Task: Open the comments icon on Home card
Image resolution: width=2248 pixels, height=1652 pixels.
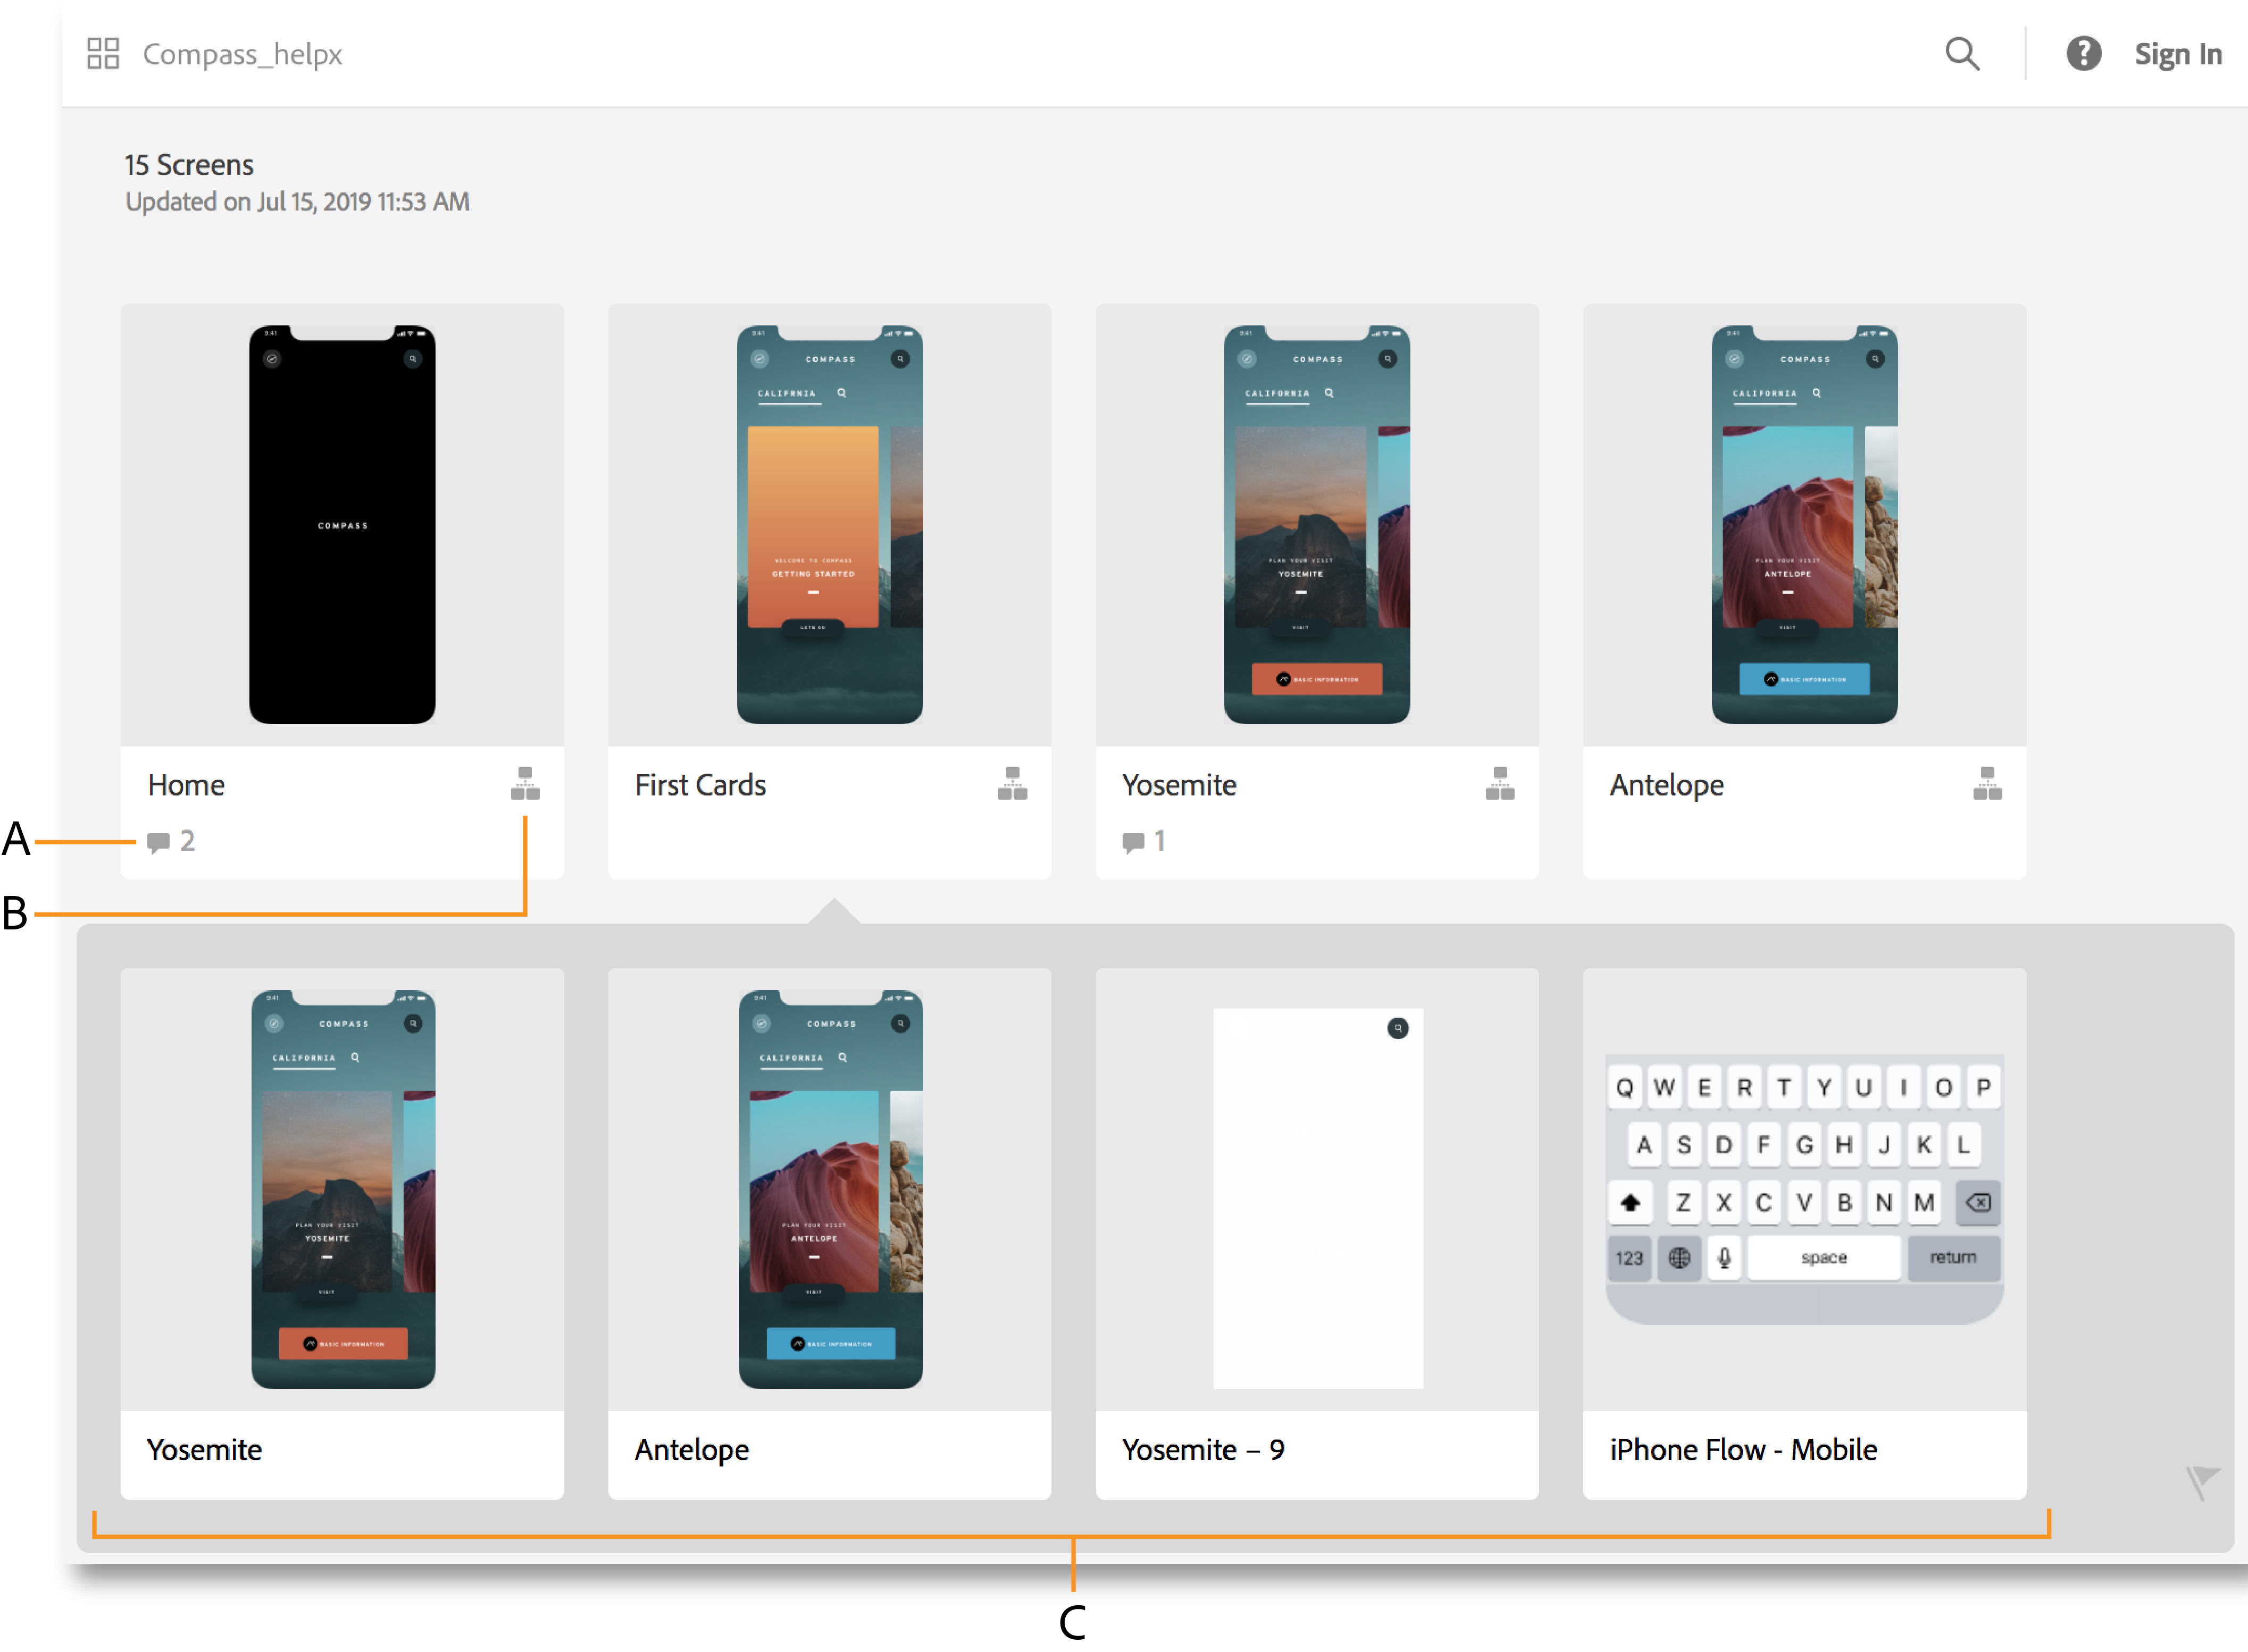Action: click(159, 842)
